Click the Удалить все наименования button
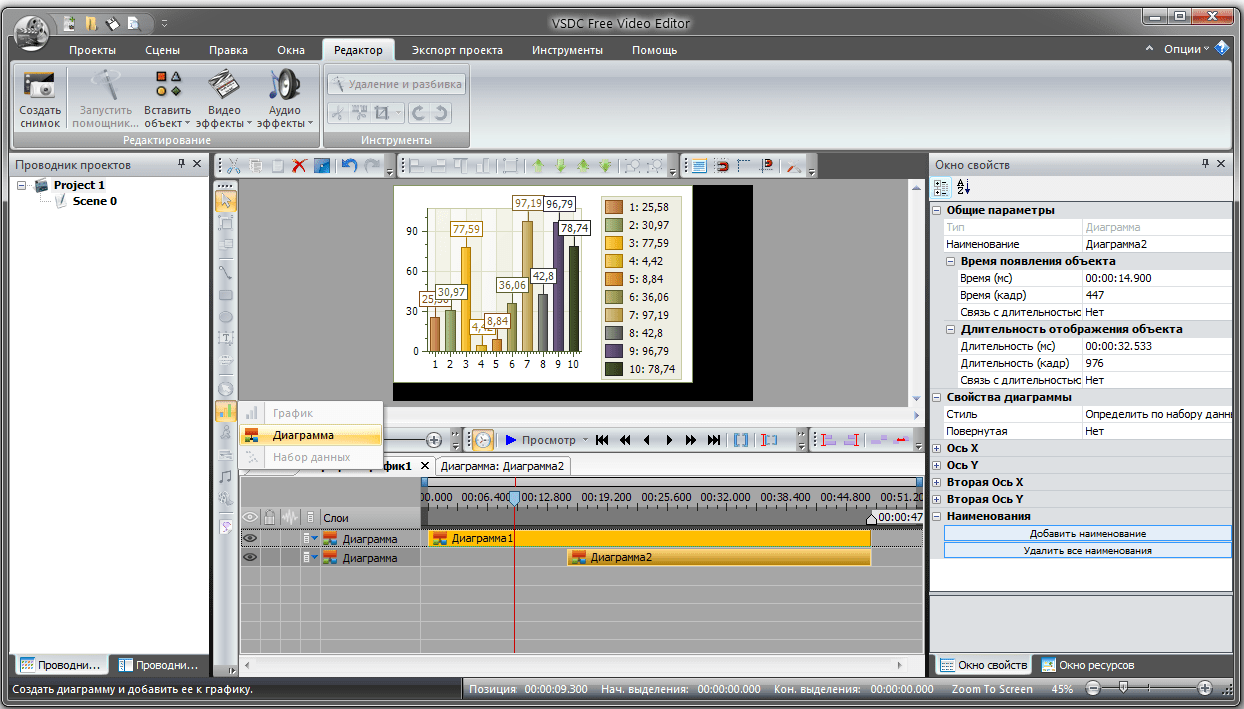 pos(1088,551)
